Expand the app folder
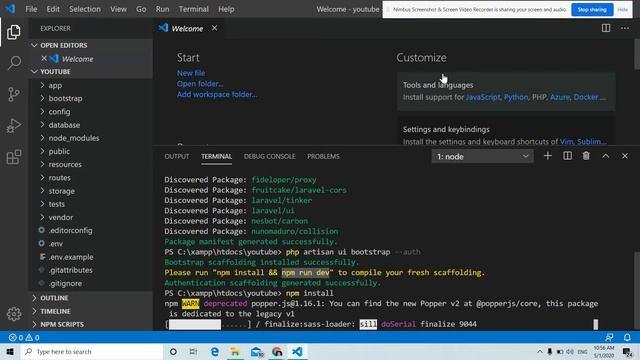This screenshot has width=640, height=360. (90, 85)
